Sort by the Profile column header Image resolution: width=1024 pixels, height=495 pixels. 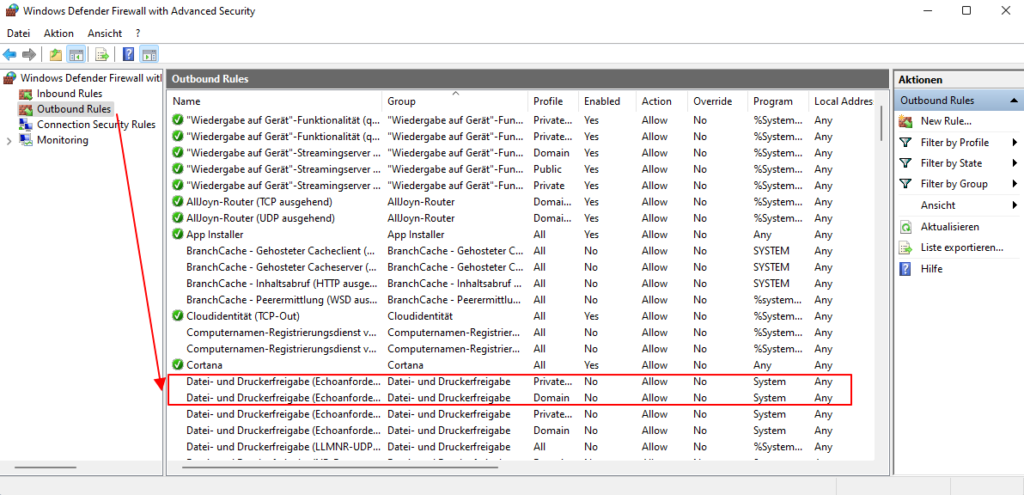[553, 101]
